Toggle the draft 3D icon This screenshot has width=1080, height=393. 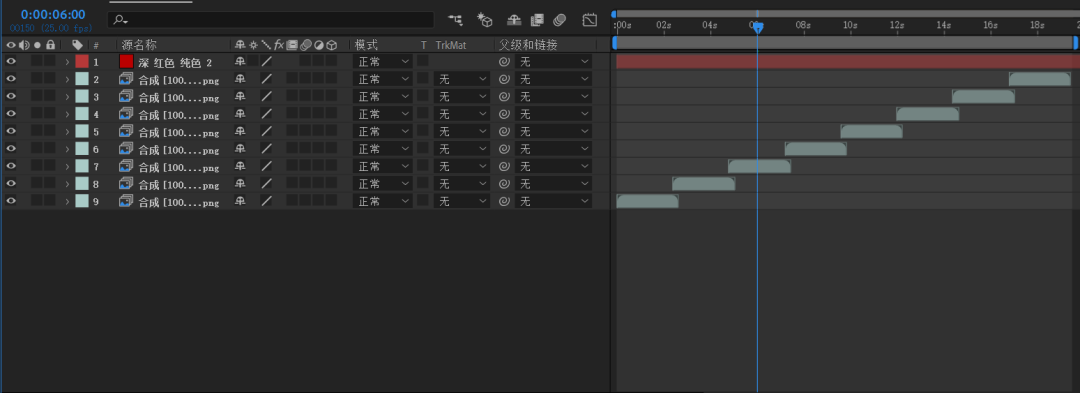[x=486, y=20]
